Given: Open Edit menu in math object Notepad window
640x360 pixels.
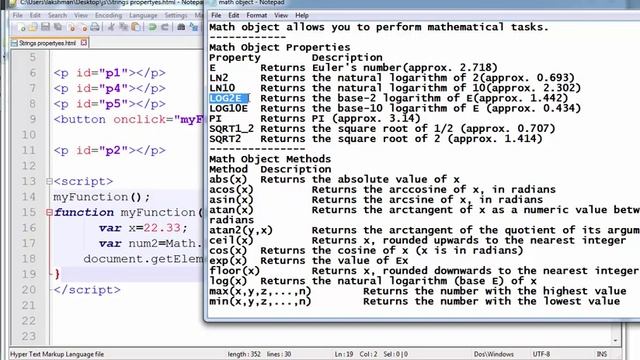Looking at the screenshot, I should tap(233, 16).
